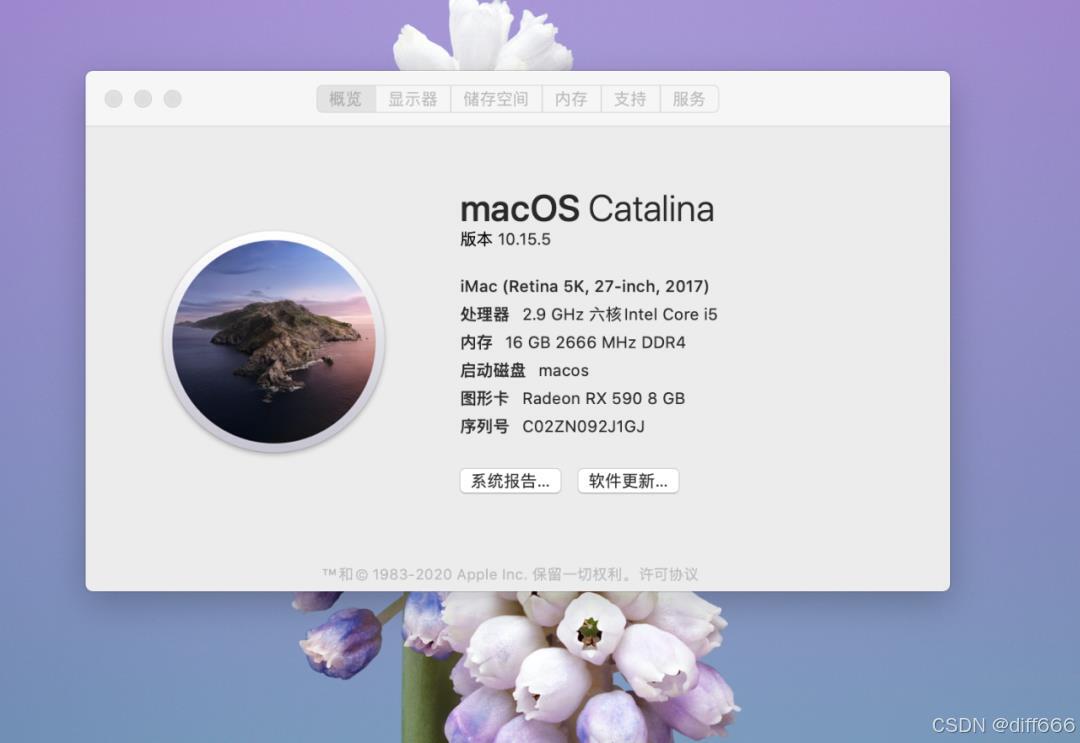Open the 许可协议 link

(x=668, y=574)
